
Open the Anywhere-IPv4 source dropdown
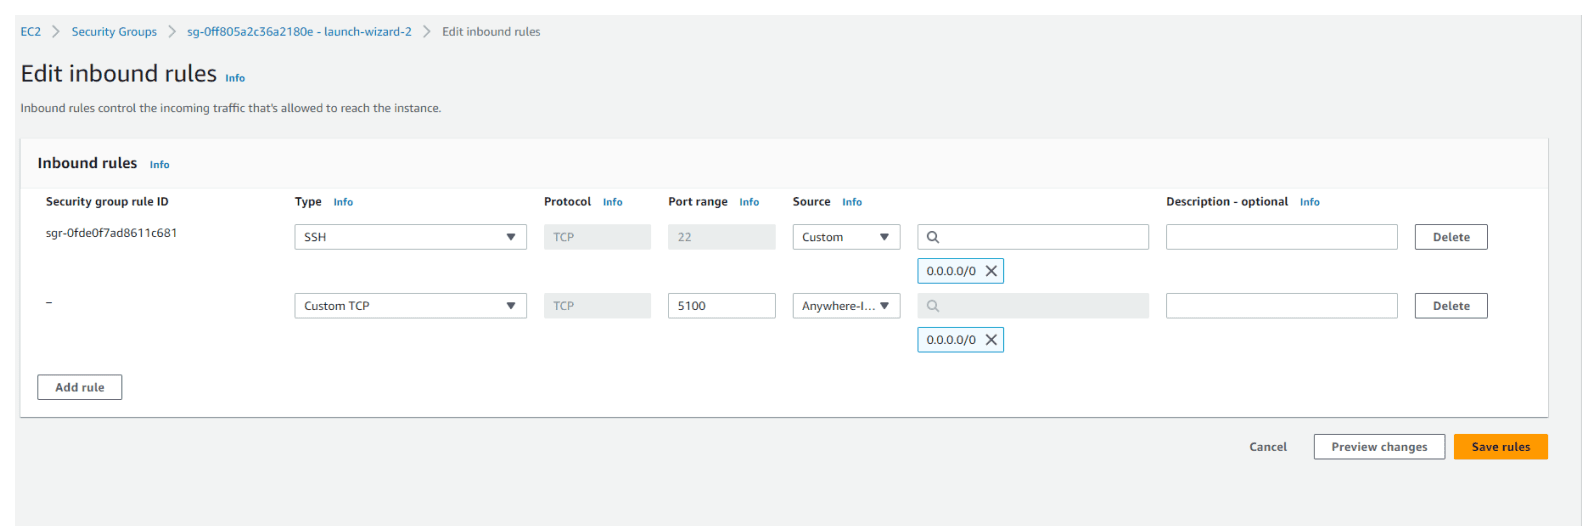[x=846, y=306]
